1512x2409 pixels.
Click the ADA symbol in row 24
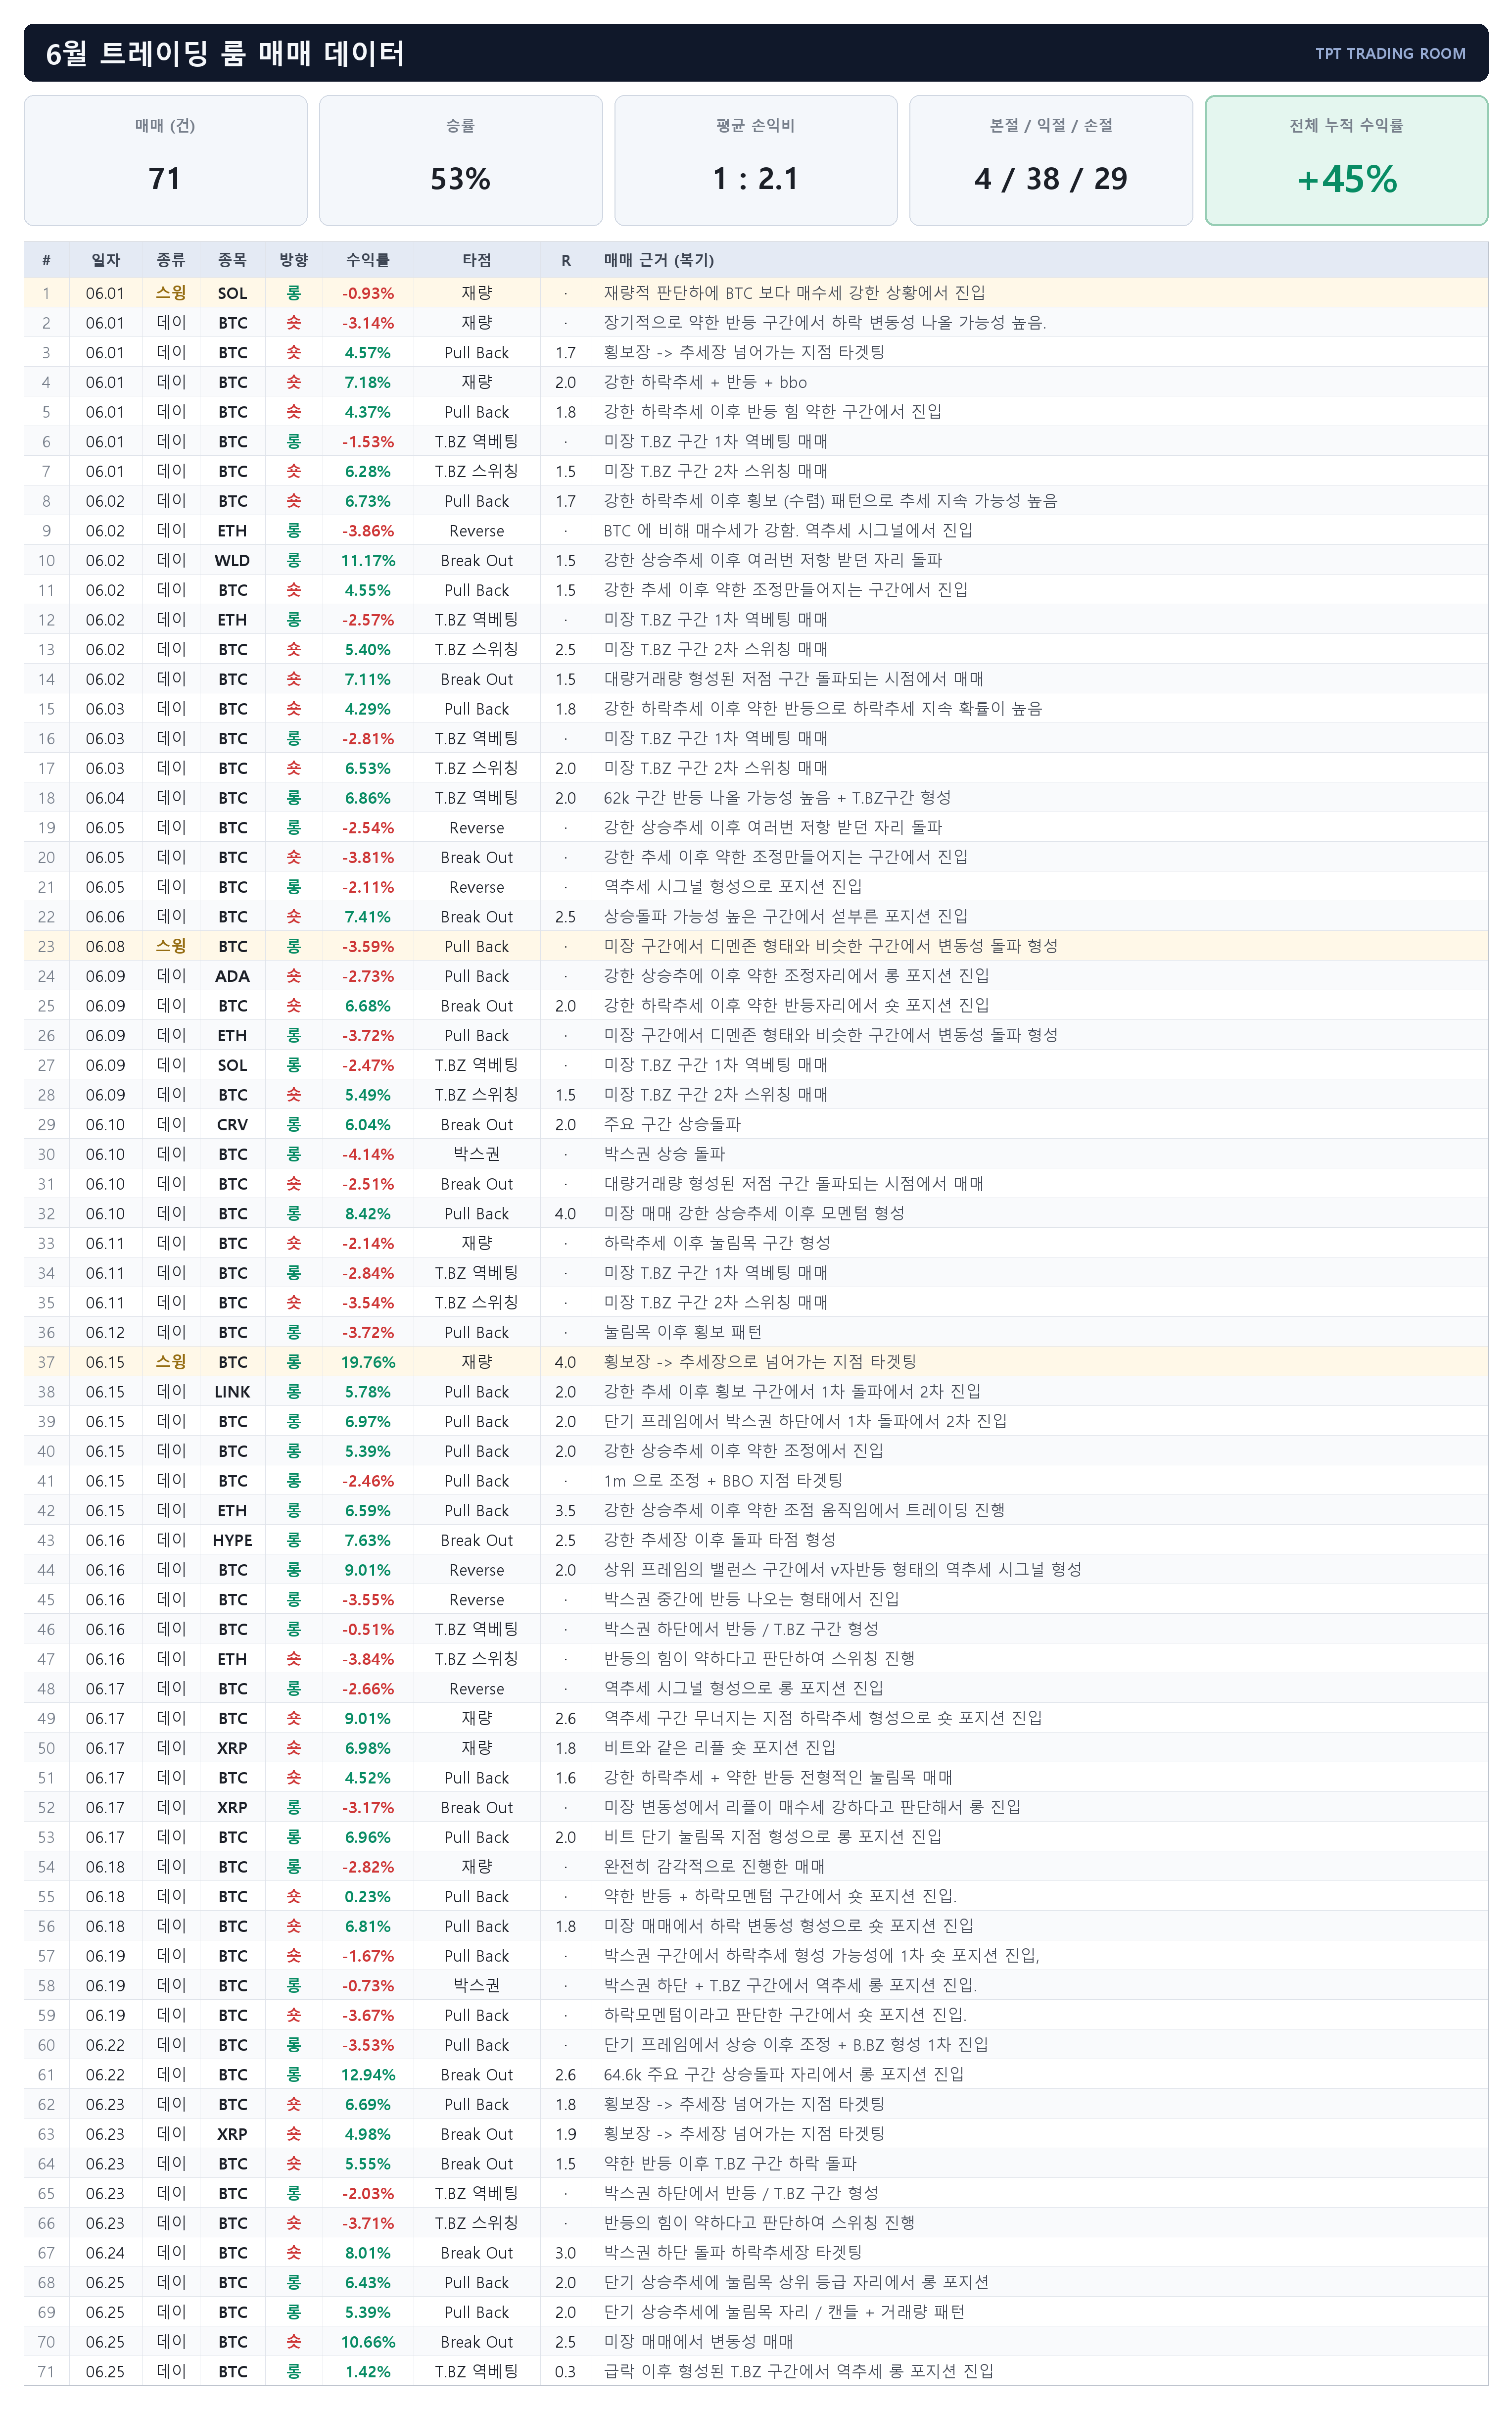point(232,976)
